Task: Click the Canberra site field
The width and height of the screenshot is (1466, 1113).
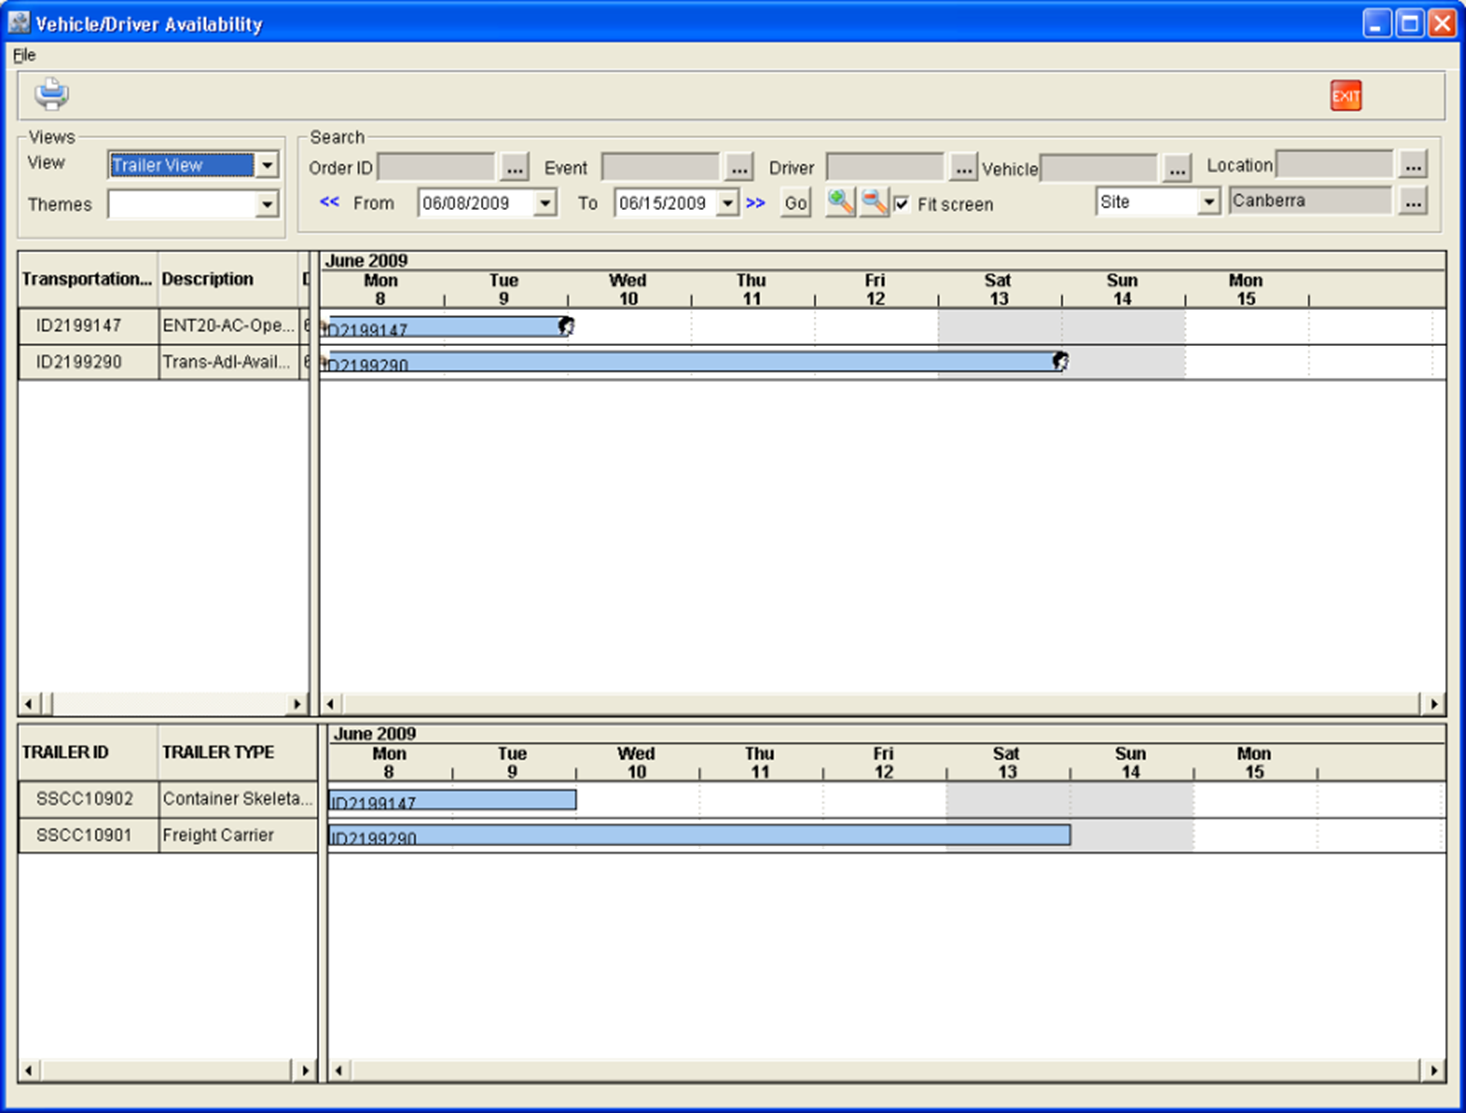Action: 1311,201
